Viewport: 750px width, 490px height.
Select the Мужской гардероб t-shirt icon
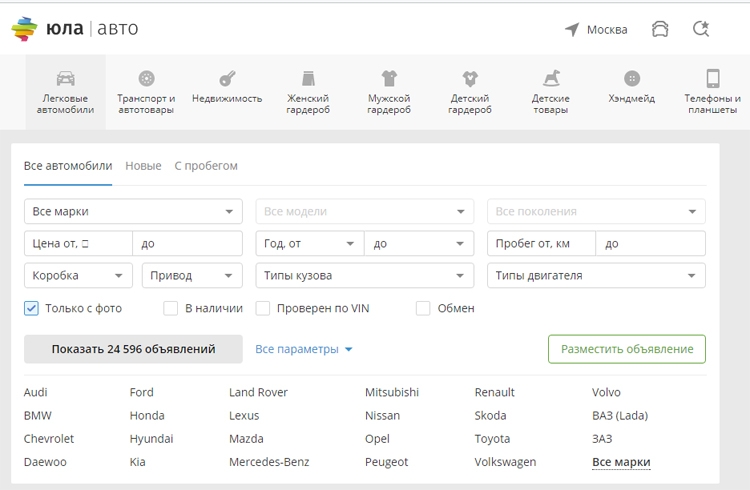click(389, 78)
